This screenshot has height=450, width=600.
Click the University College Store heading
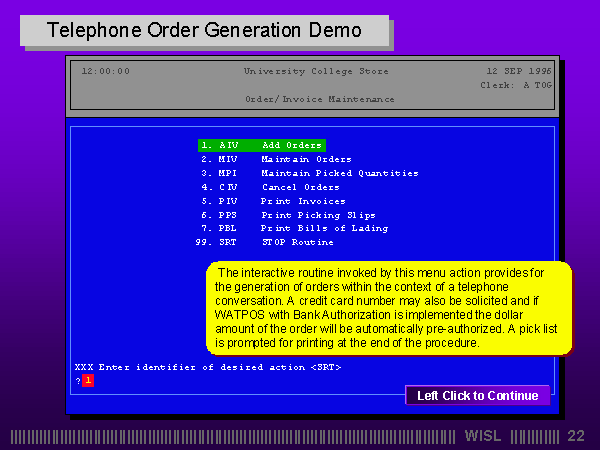pyautogui.click(x=316, y=71)
